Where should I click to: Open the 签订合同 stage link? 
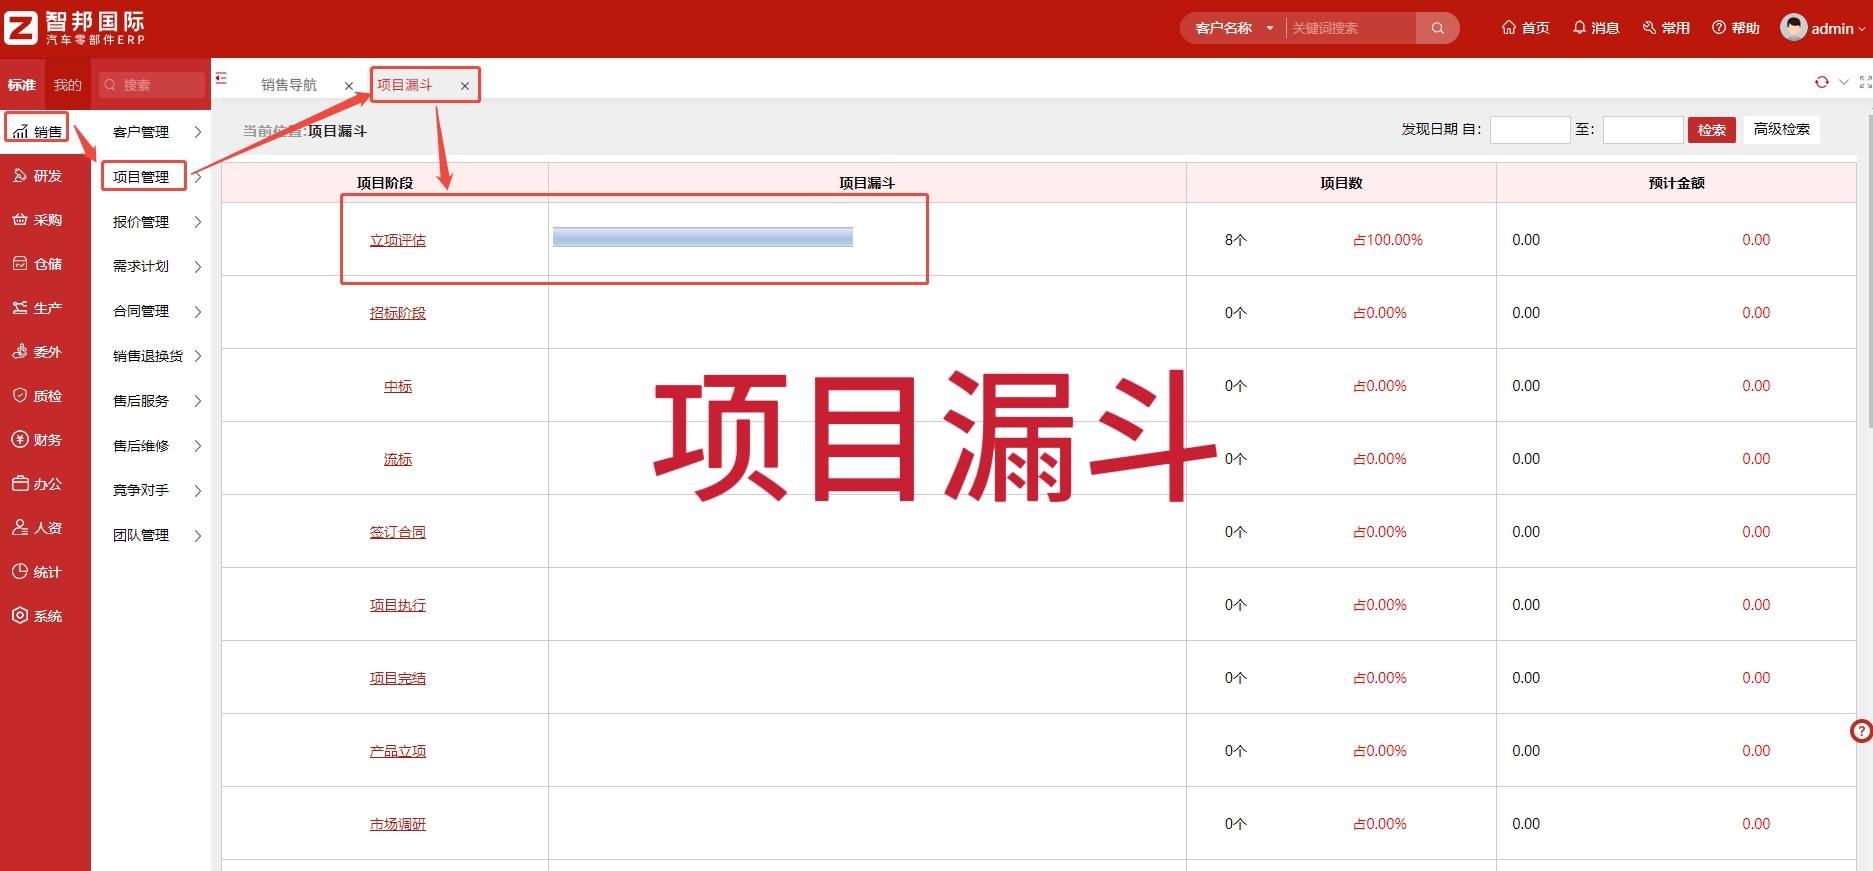point(398,532)
